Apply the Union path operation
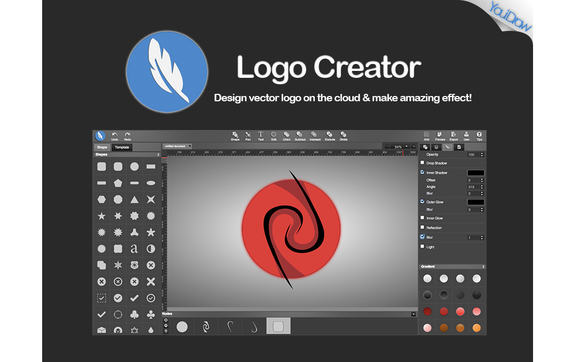580x362 pixels. 287,136
